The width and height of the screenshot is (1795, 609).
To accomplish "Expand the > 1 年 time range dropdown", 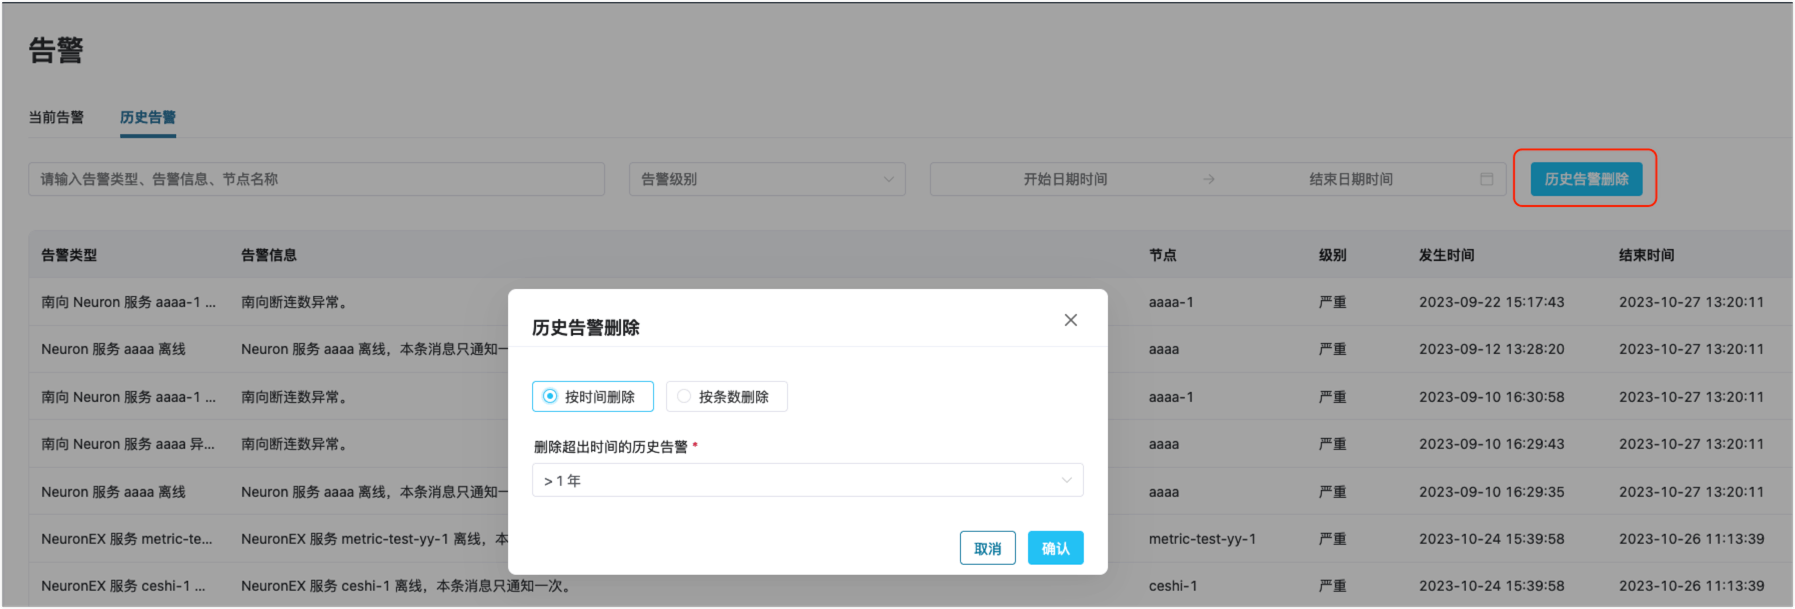I will pos(807,481).
